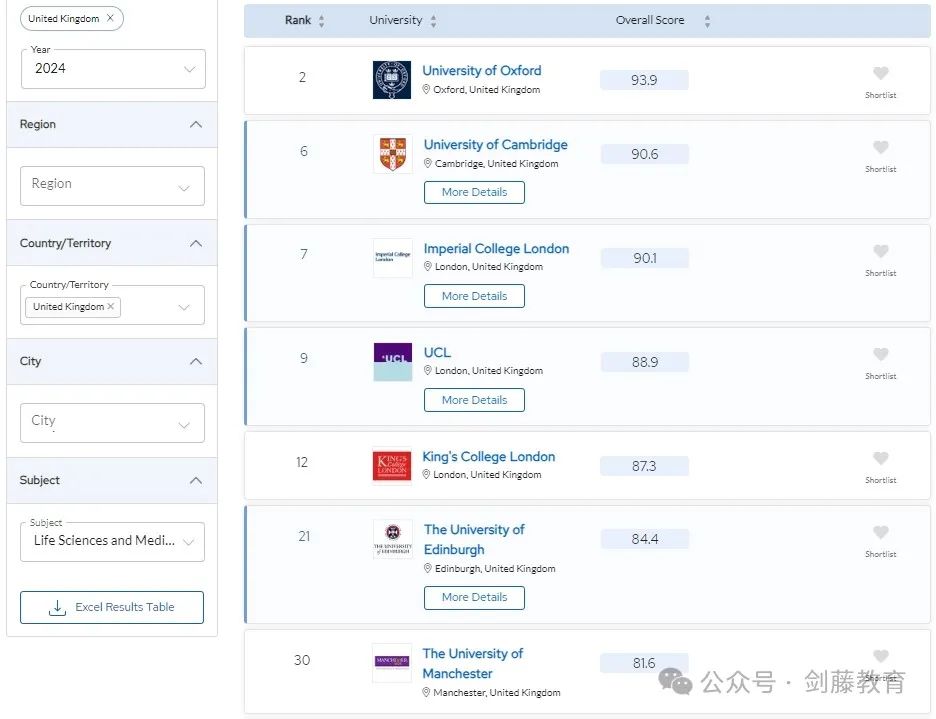Click the University of Manchester logo
The width and height of the screenshot is (936, 719).
tap(392, 663)
